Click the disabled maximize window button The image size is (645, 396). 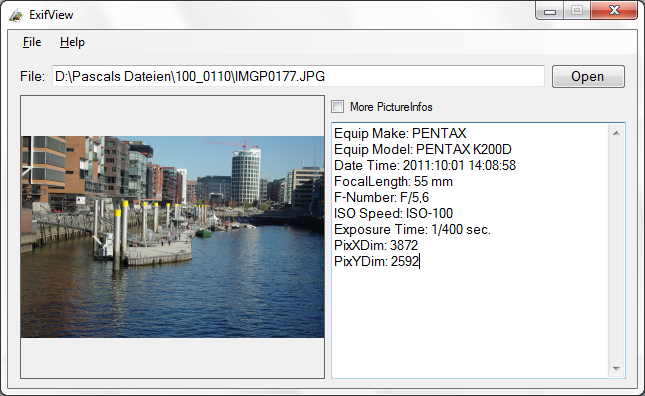pyautogui.click(x=577, y=11)
